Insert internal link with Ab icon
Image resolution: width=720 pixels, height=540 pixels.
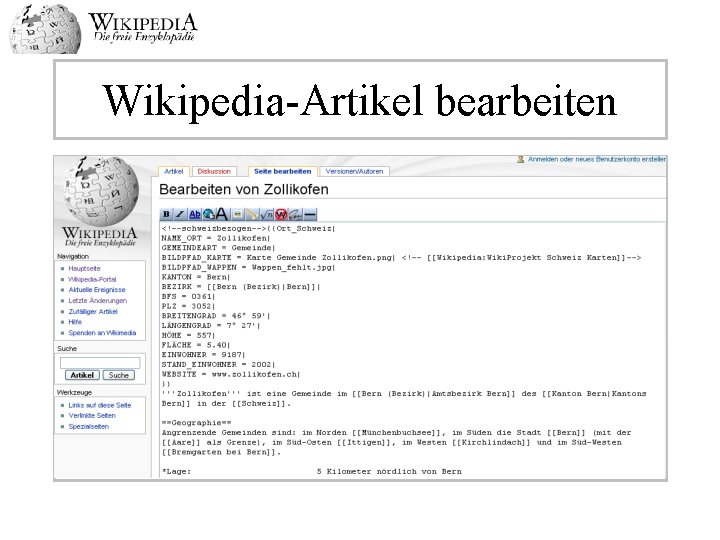point(195,214)
